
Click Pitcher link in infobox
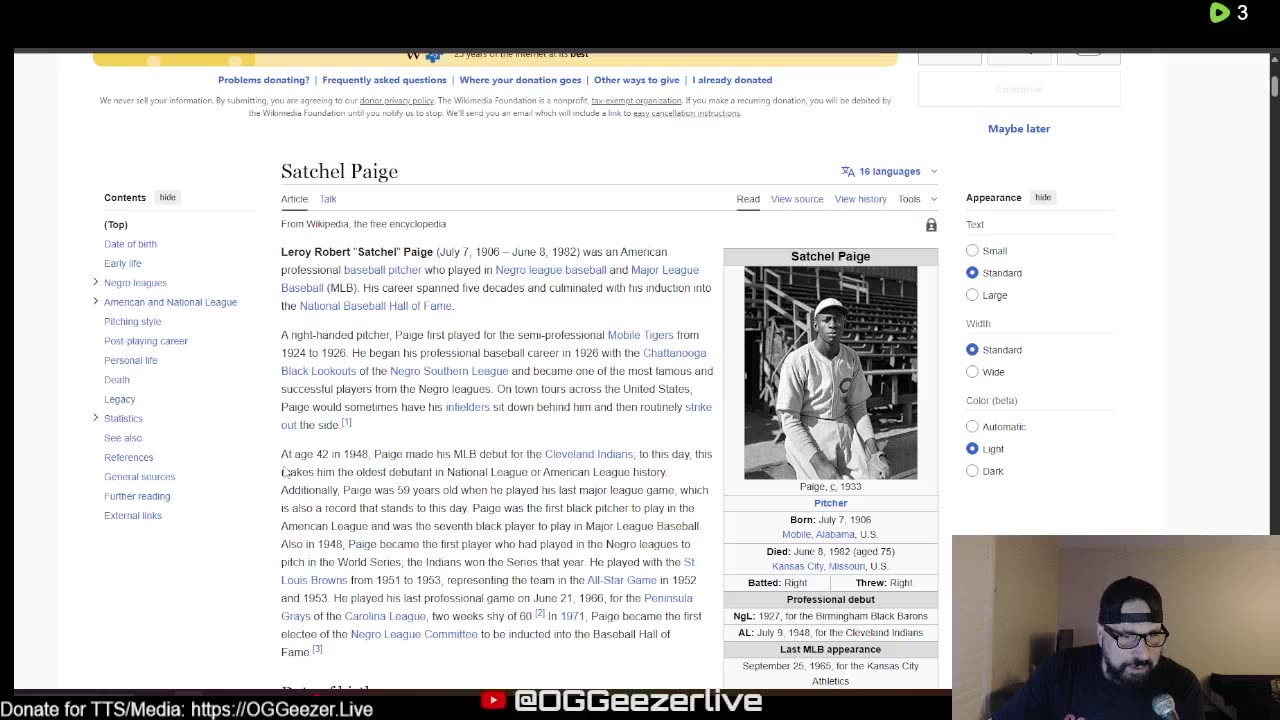point(830,503)
